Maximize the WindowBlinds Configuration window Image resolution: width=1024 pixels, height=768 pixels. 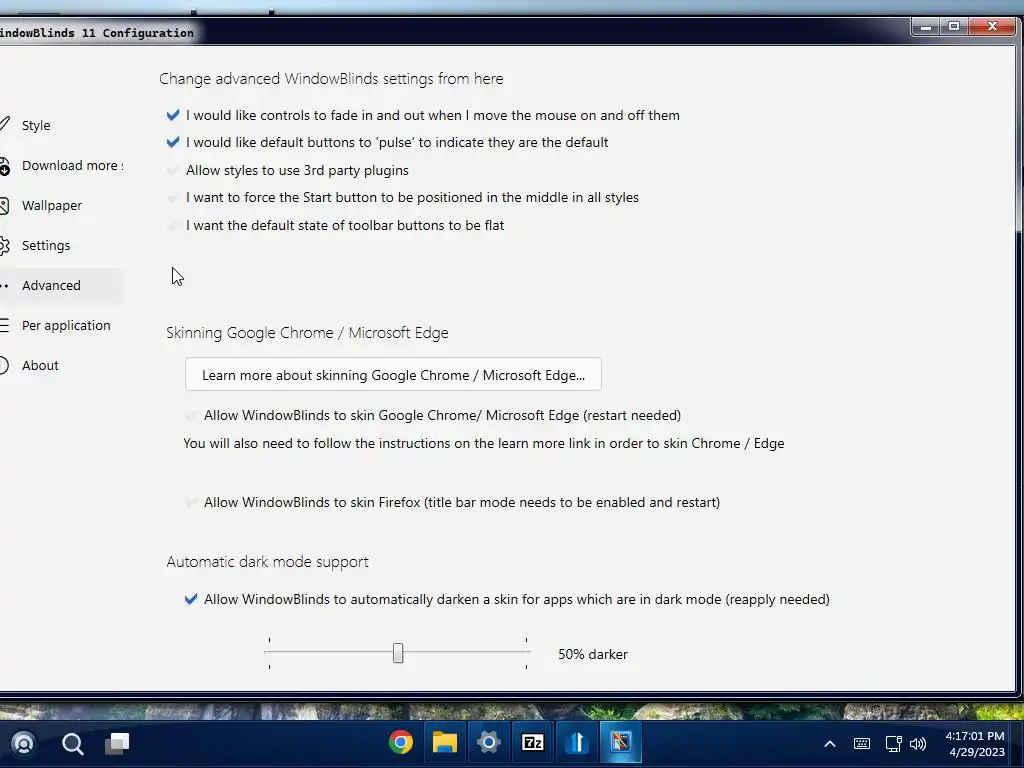pos(954,27)
